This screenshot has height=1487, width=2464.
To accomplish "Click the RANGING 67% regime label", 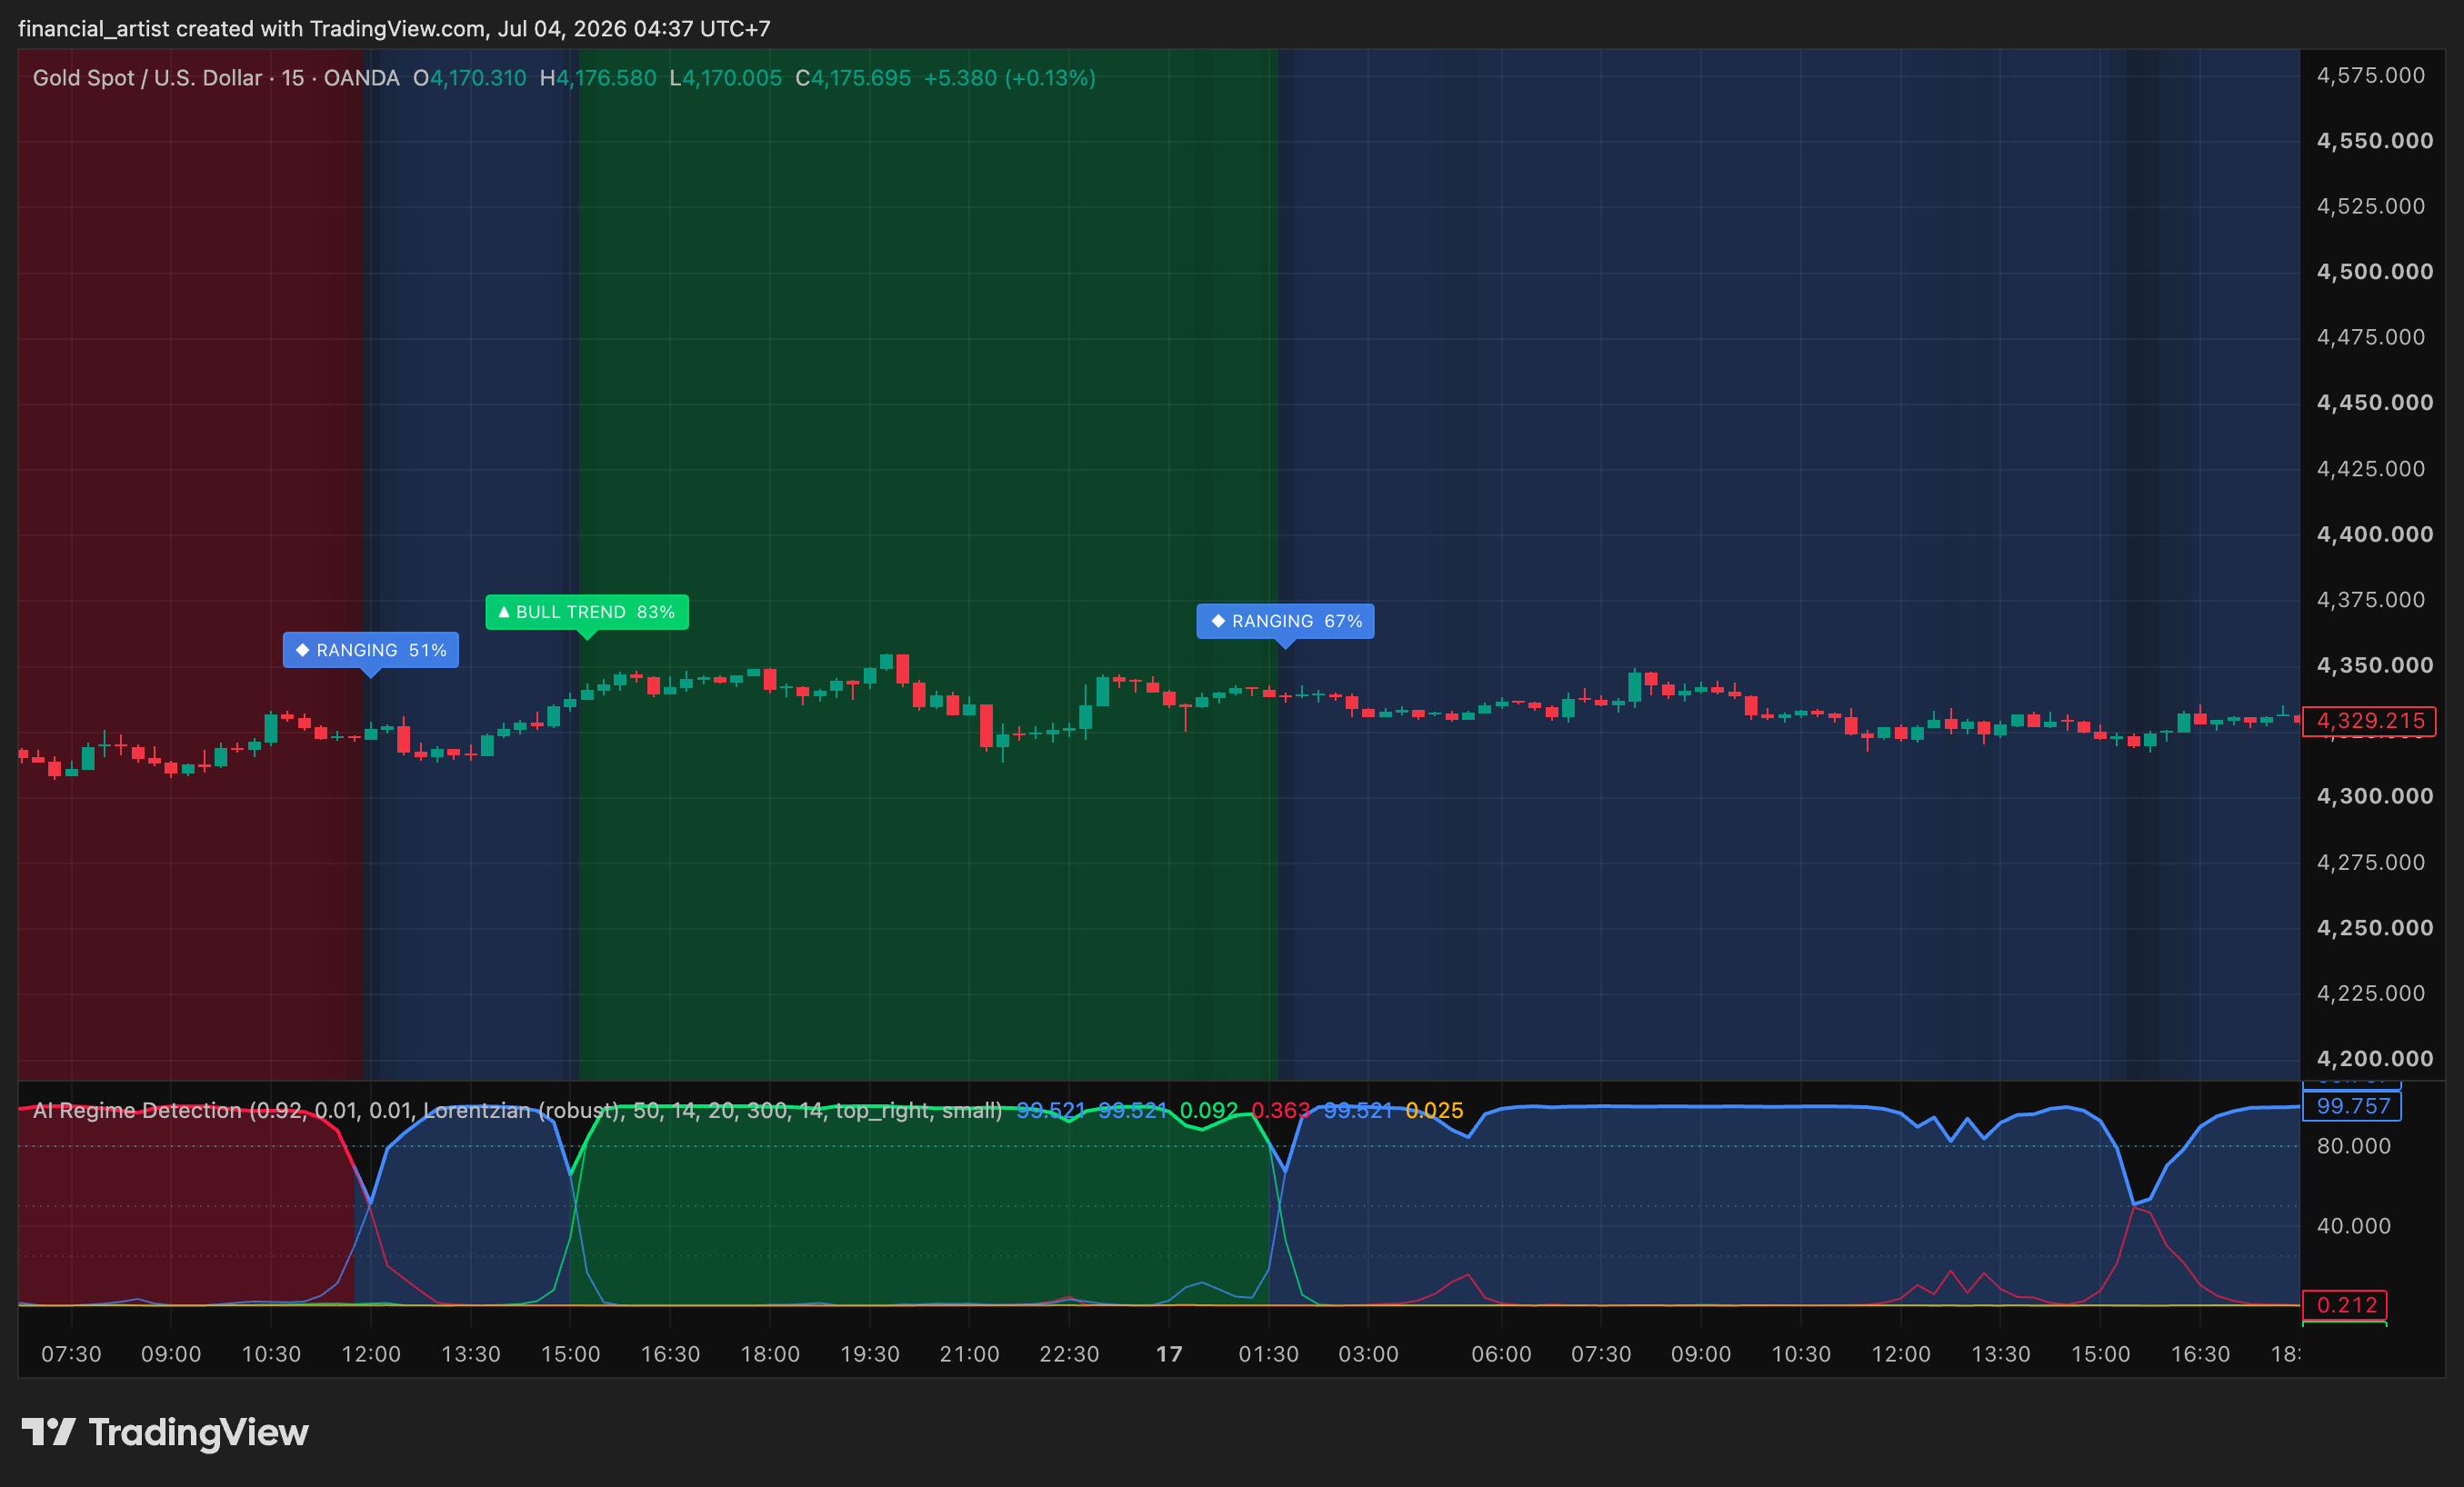I will pos(1285,621).
